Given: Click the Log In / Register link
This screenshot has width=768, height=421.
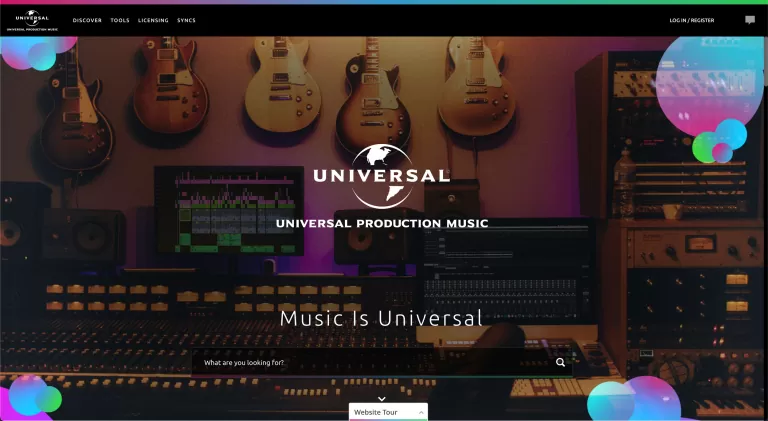Looking at the screenshot, I should tap(692, 20).
